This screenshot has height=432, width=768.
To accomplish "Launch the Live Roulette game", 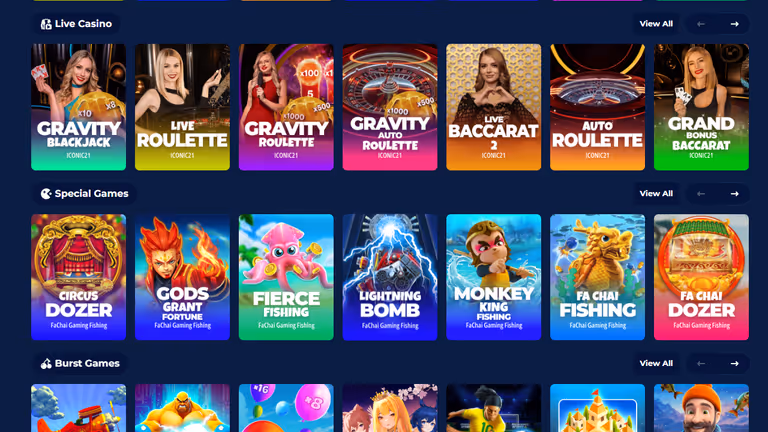I will pos(182,107).
